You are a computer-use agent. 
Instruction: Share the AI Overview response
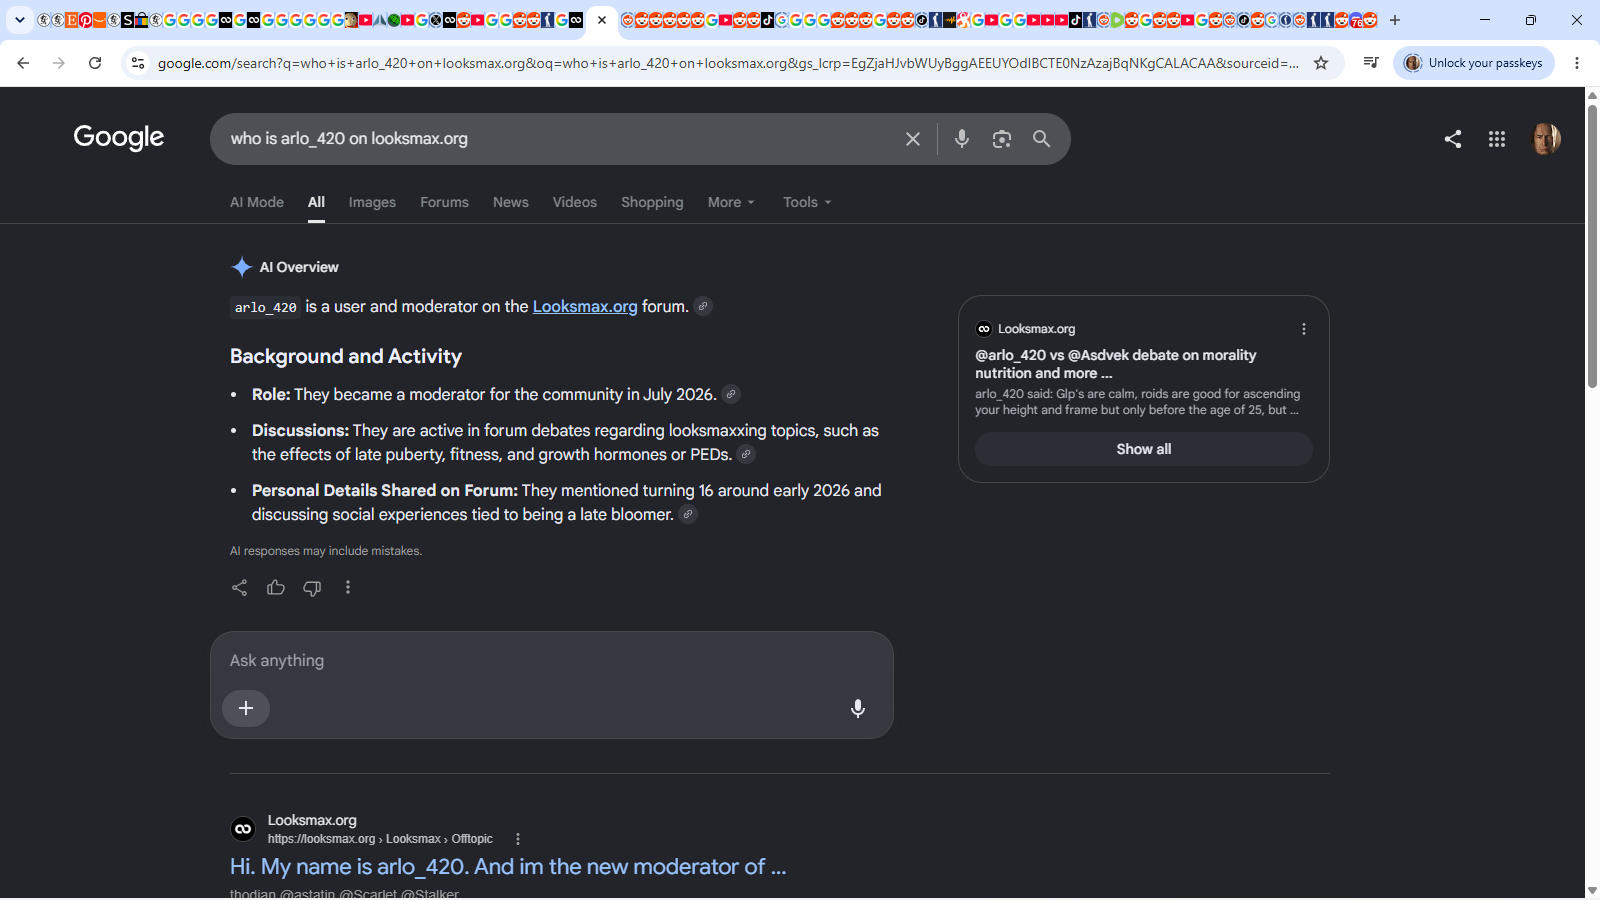coord(239,588)
